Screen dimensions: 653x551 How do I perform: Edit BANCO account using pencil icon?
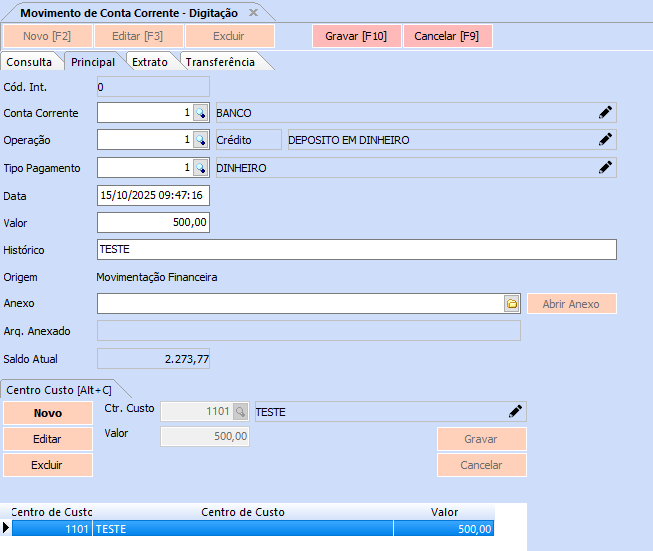point(605,113)
